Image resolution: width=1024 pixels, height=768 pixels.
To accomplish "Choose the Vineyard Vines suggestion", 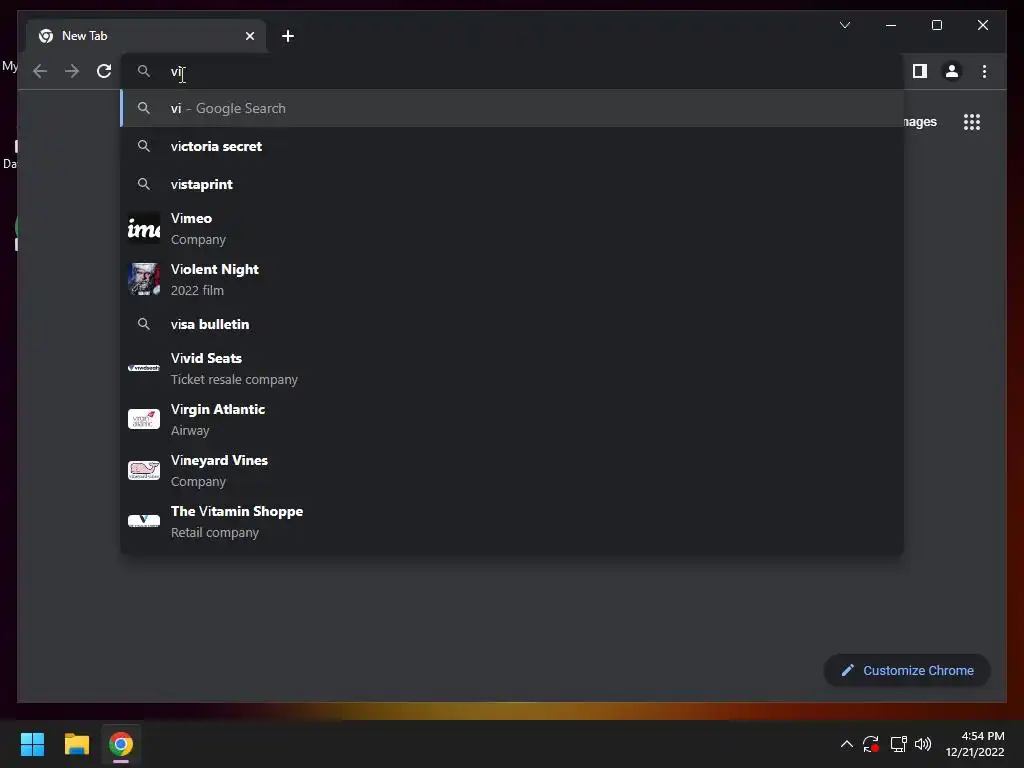I will (x=512, y=470).
